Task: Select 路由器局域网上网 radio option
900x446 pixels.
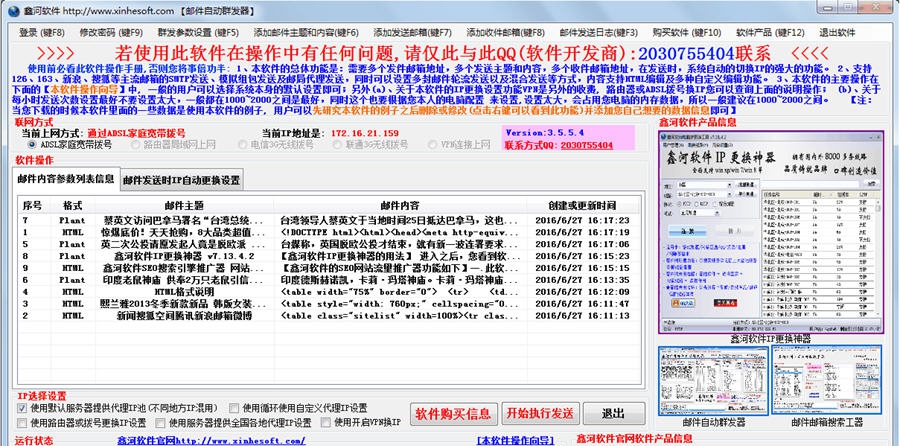Action: [x=173, y=145]
